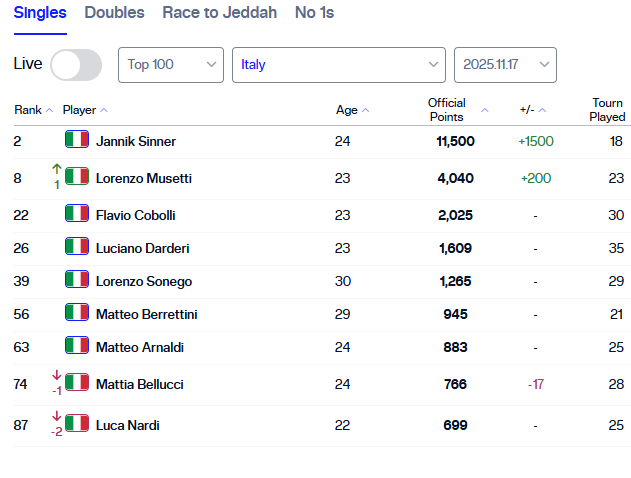
Task: Click the flag beside Flavio Cobolli
Action: [x=77, y=214]
